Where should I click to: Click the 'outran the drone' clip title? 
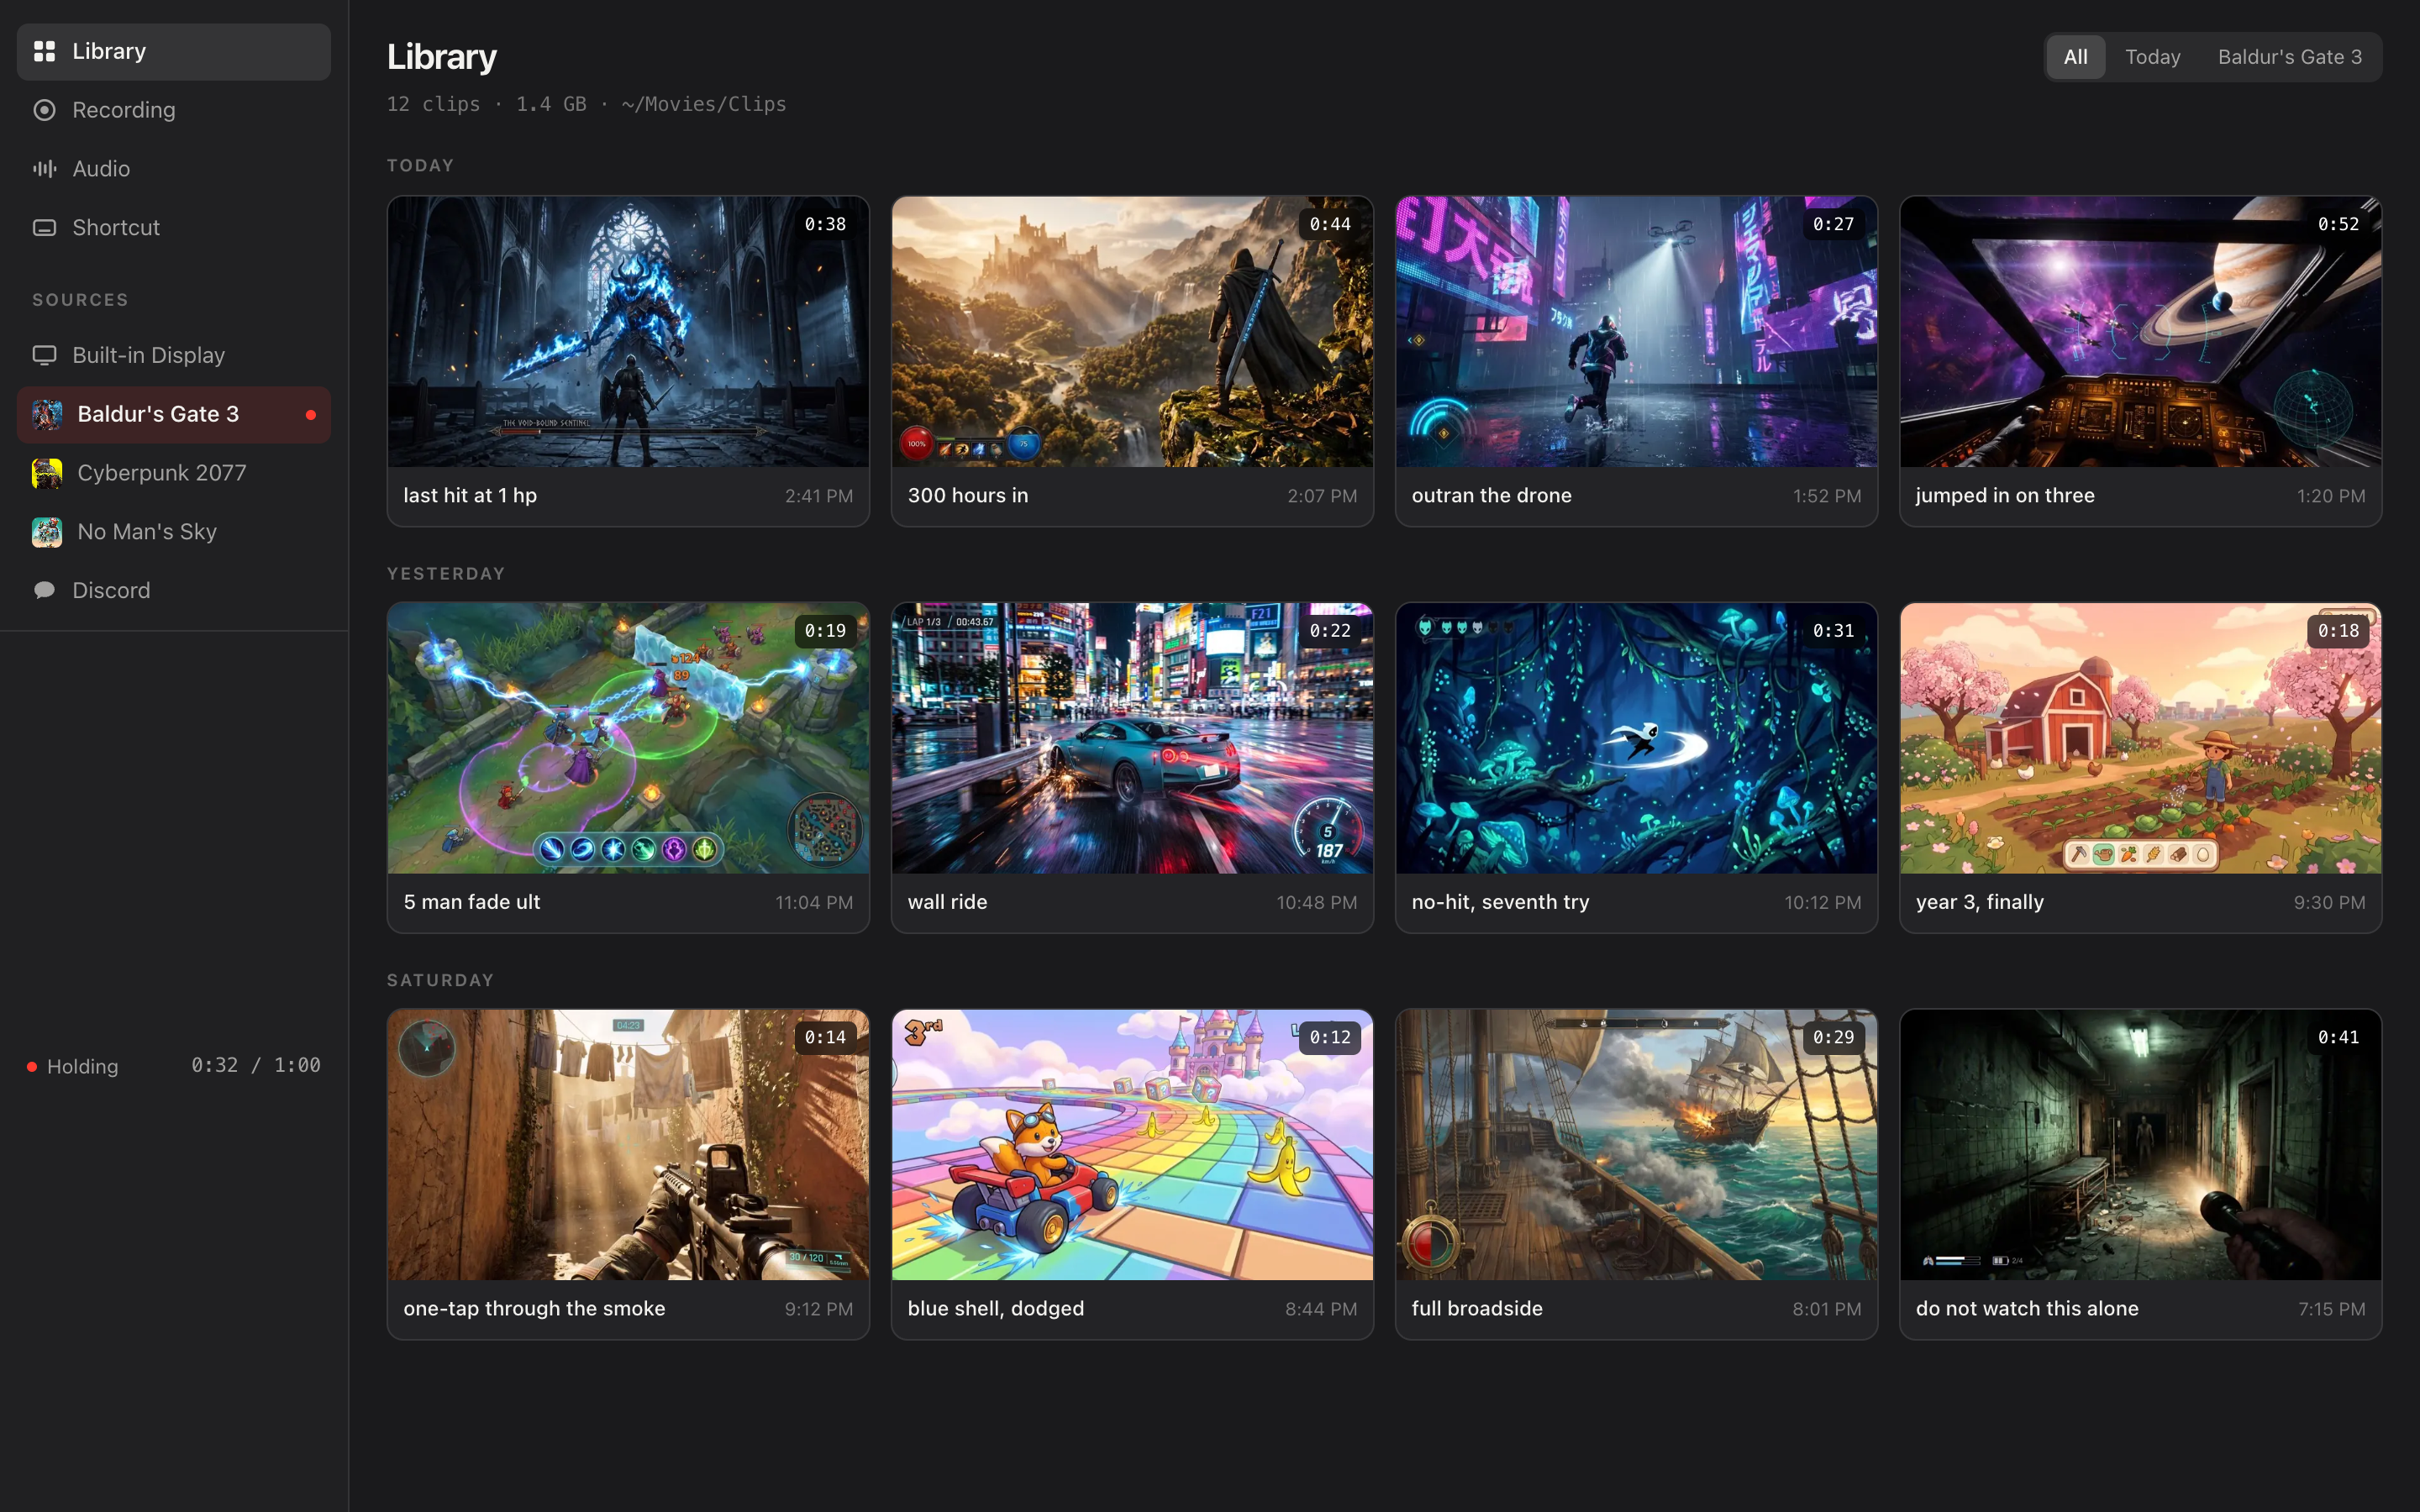[1491, 496]
